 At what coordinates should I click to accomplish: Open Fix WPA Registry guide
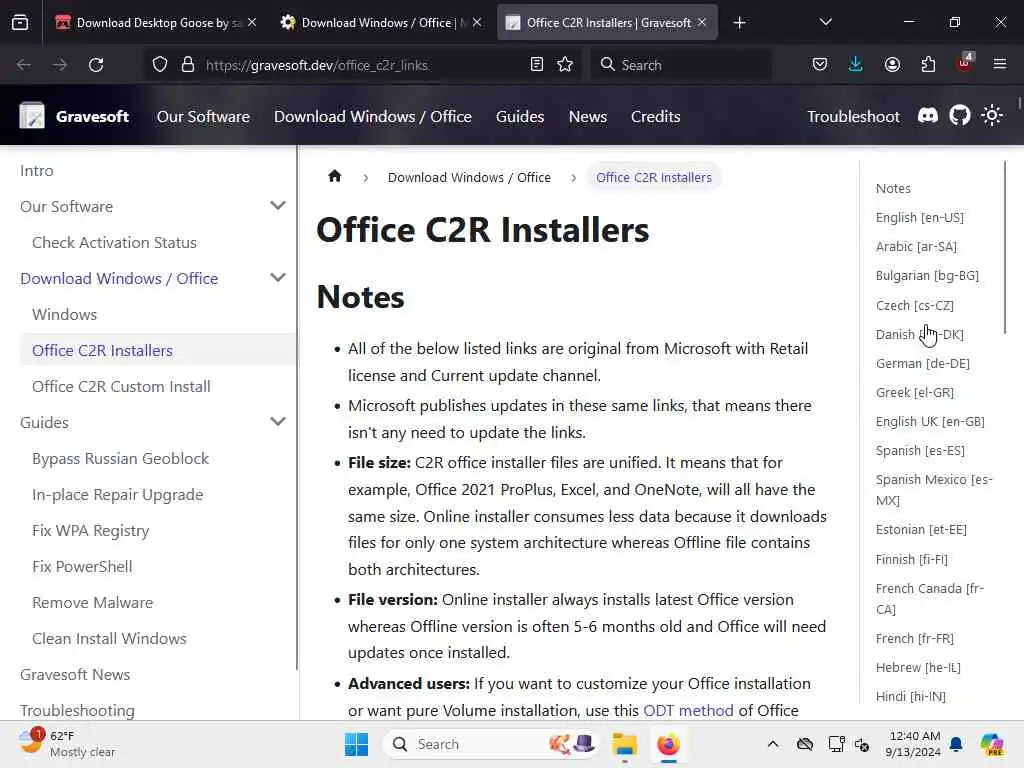pyautogui.click(x=91, y=530)
